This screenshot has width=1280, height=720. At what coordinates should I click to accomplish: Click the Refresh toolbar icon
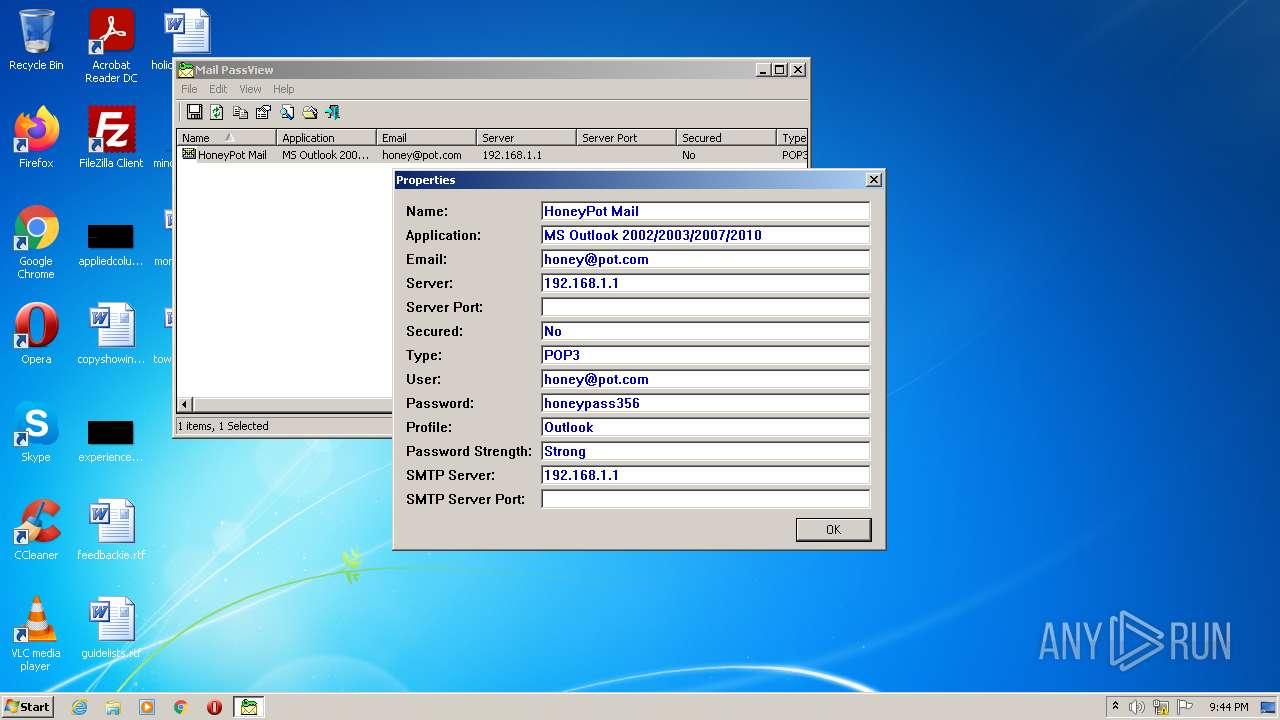(217, 112)
